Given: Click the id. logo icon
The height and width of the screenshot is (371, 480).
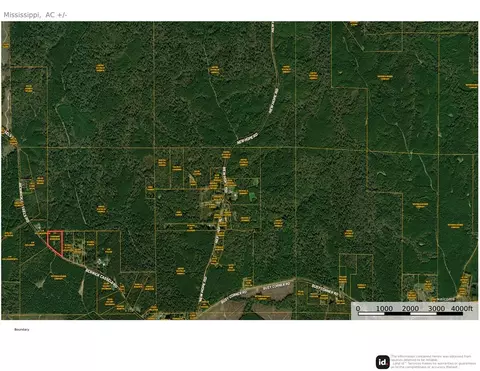Looking at the screenshot, I should pyautogui.click(x=383, y=362).
